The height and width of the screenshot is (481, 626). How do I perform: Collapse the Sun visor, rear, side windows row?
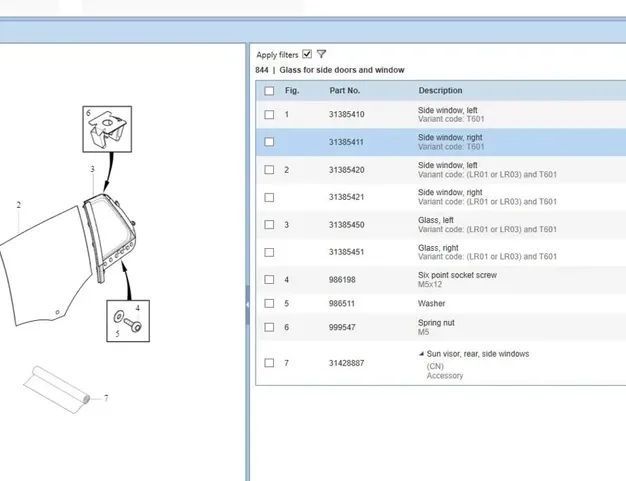click(421, 354)
